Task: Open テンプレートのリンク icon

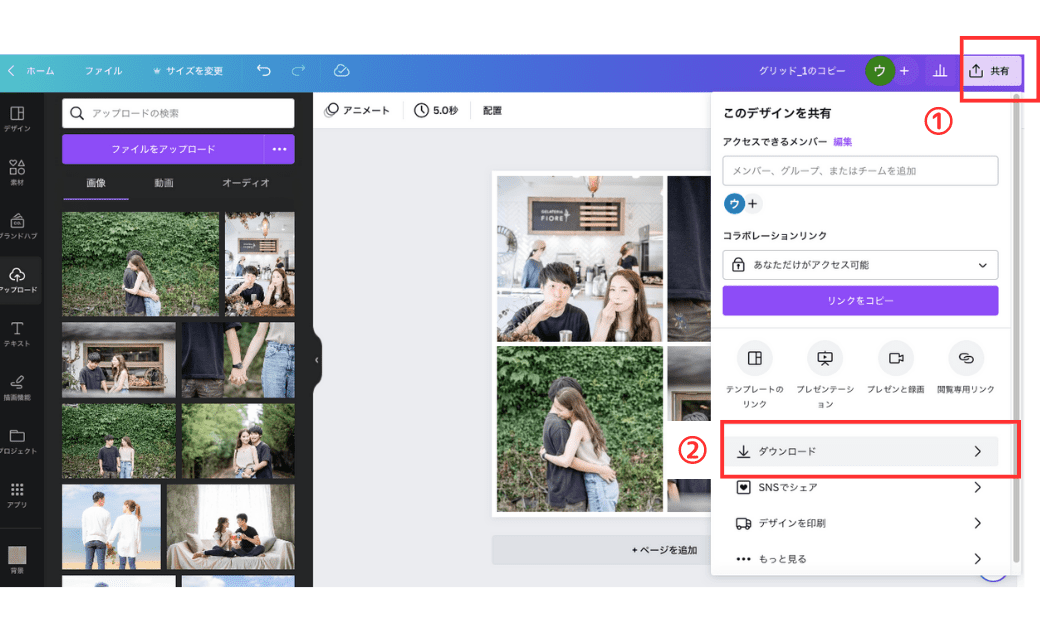Action: click(755, 358)
